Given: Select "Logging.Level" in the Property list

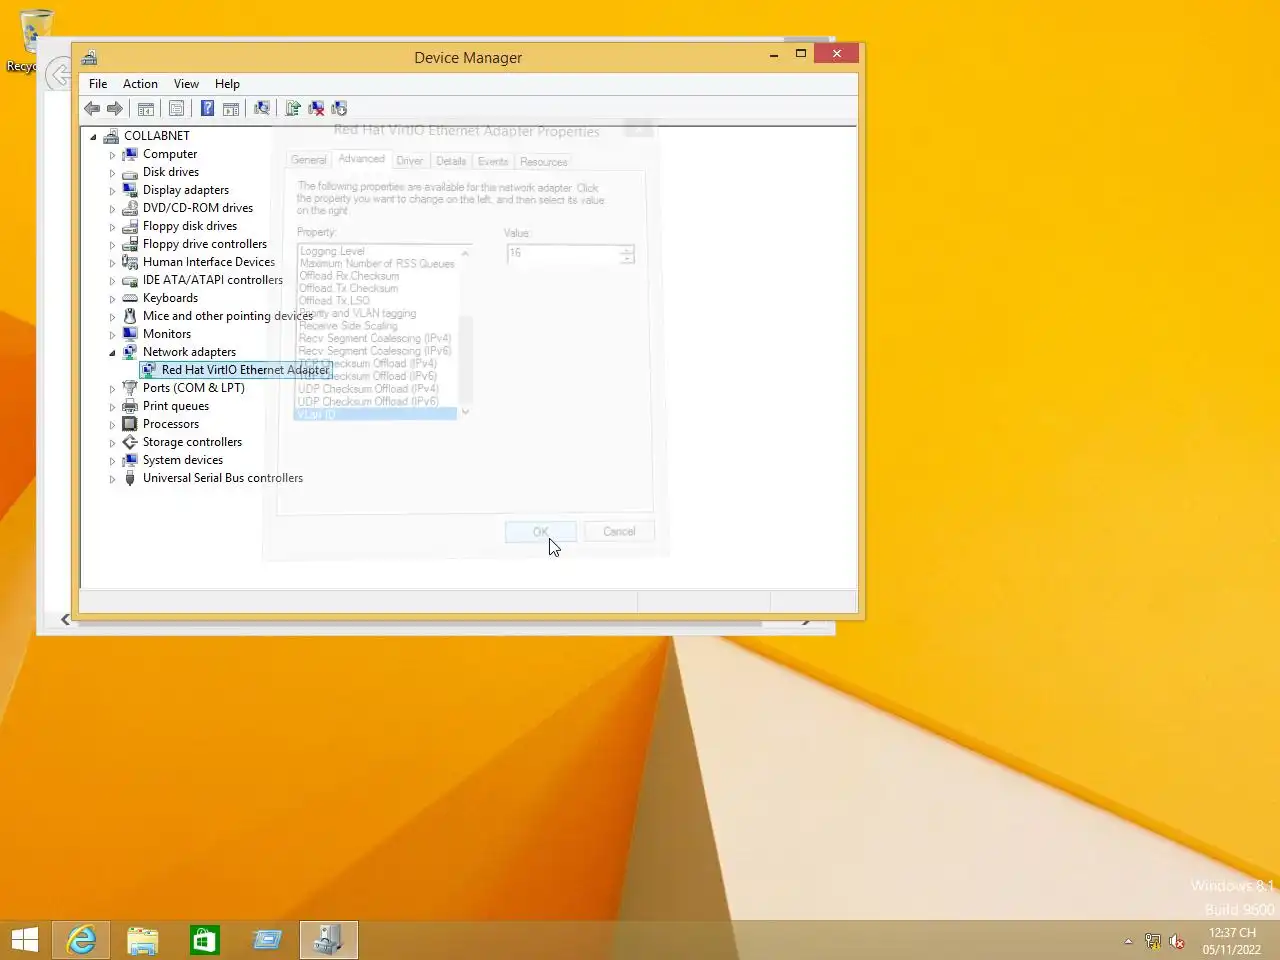Looking at the screenshot, I should (332, 251).
